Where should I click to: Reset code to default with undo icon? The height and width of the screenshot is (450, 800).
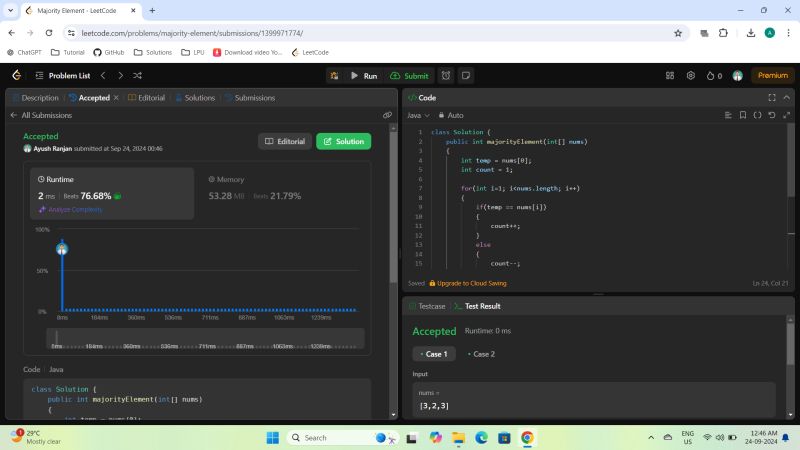pyautogui.click(x=771, y=115)
